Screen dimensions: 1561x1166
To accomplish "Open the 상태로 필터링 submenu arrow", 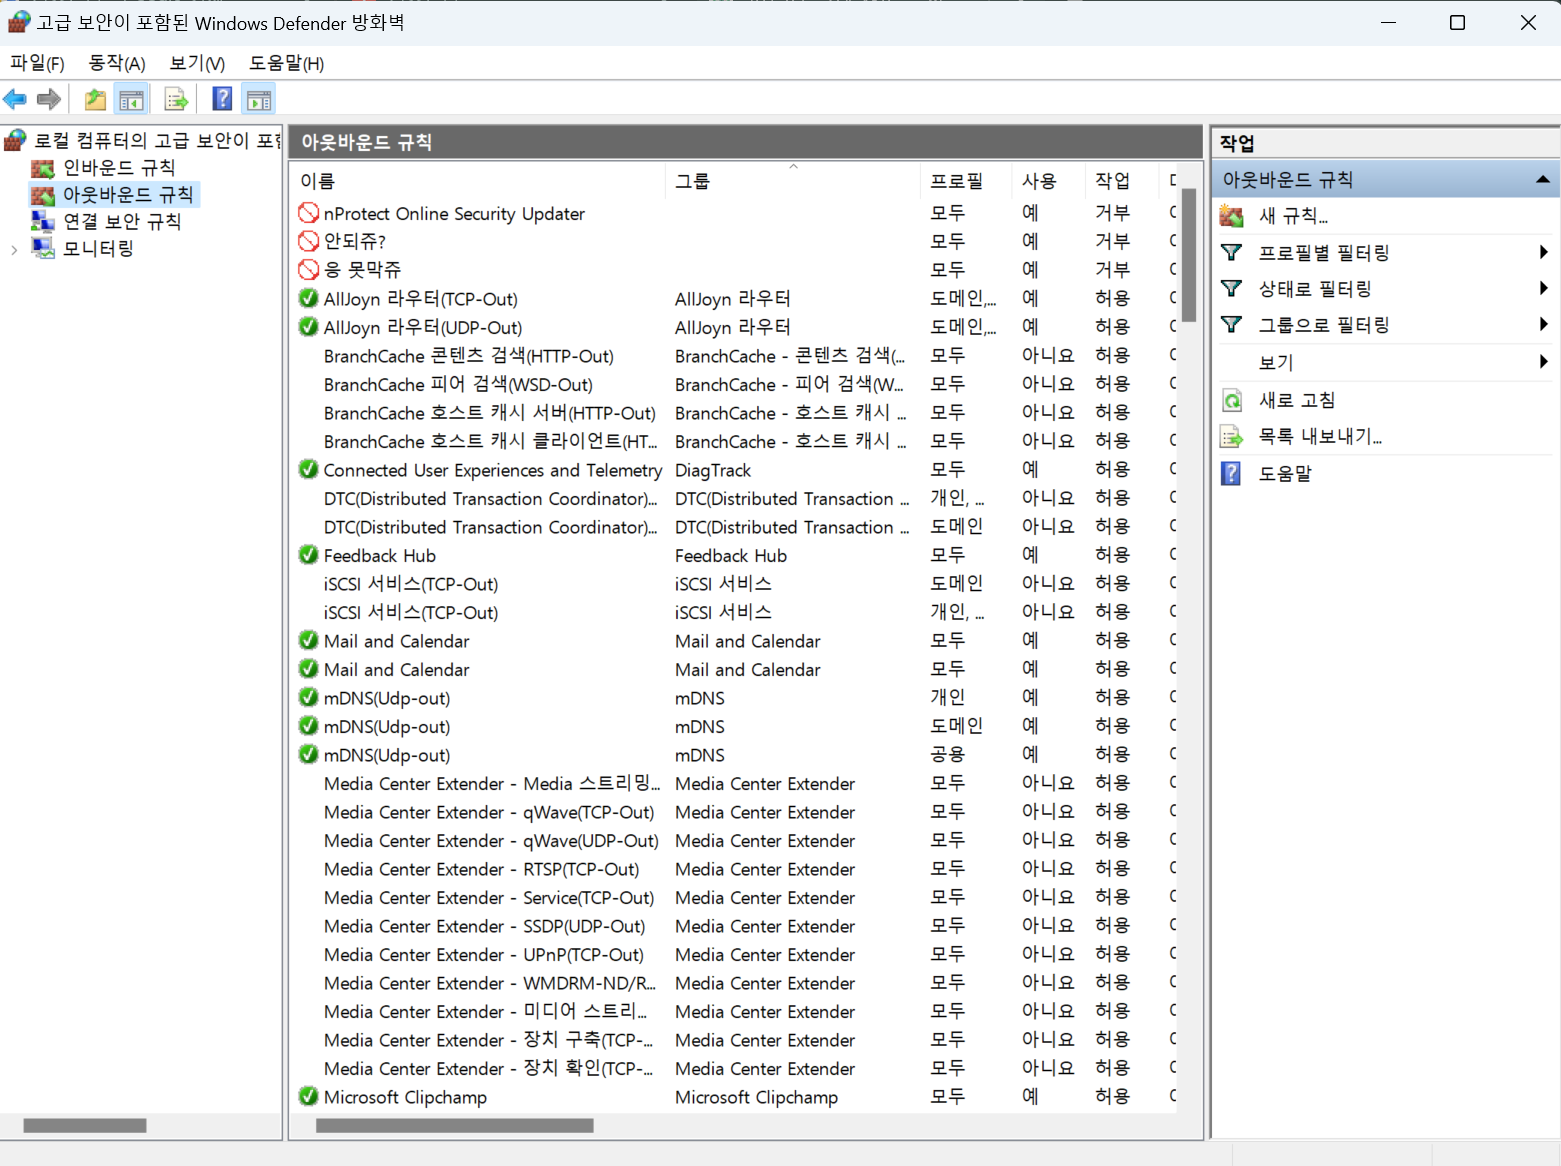I will click(1543, 288).
